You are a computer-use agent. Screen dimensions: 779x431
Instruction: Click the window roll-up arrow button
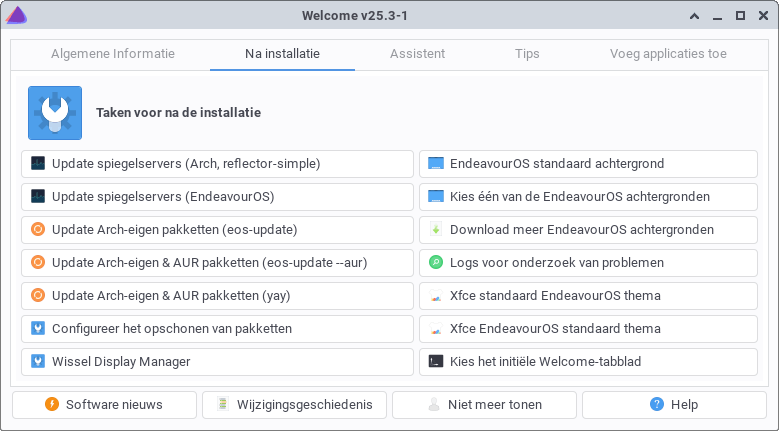[x=695, y=16]
